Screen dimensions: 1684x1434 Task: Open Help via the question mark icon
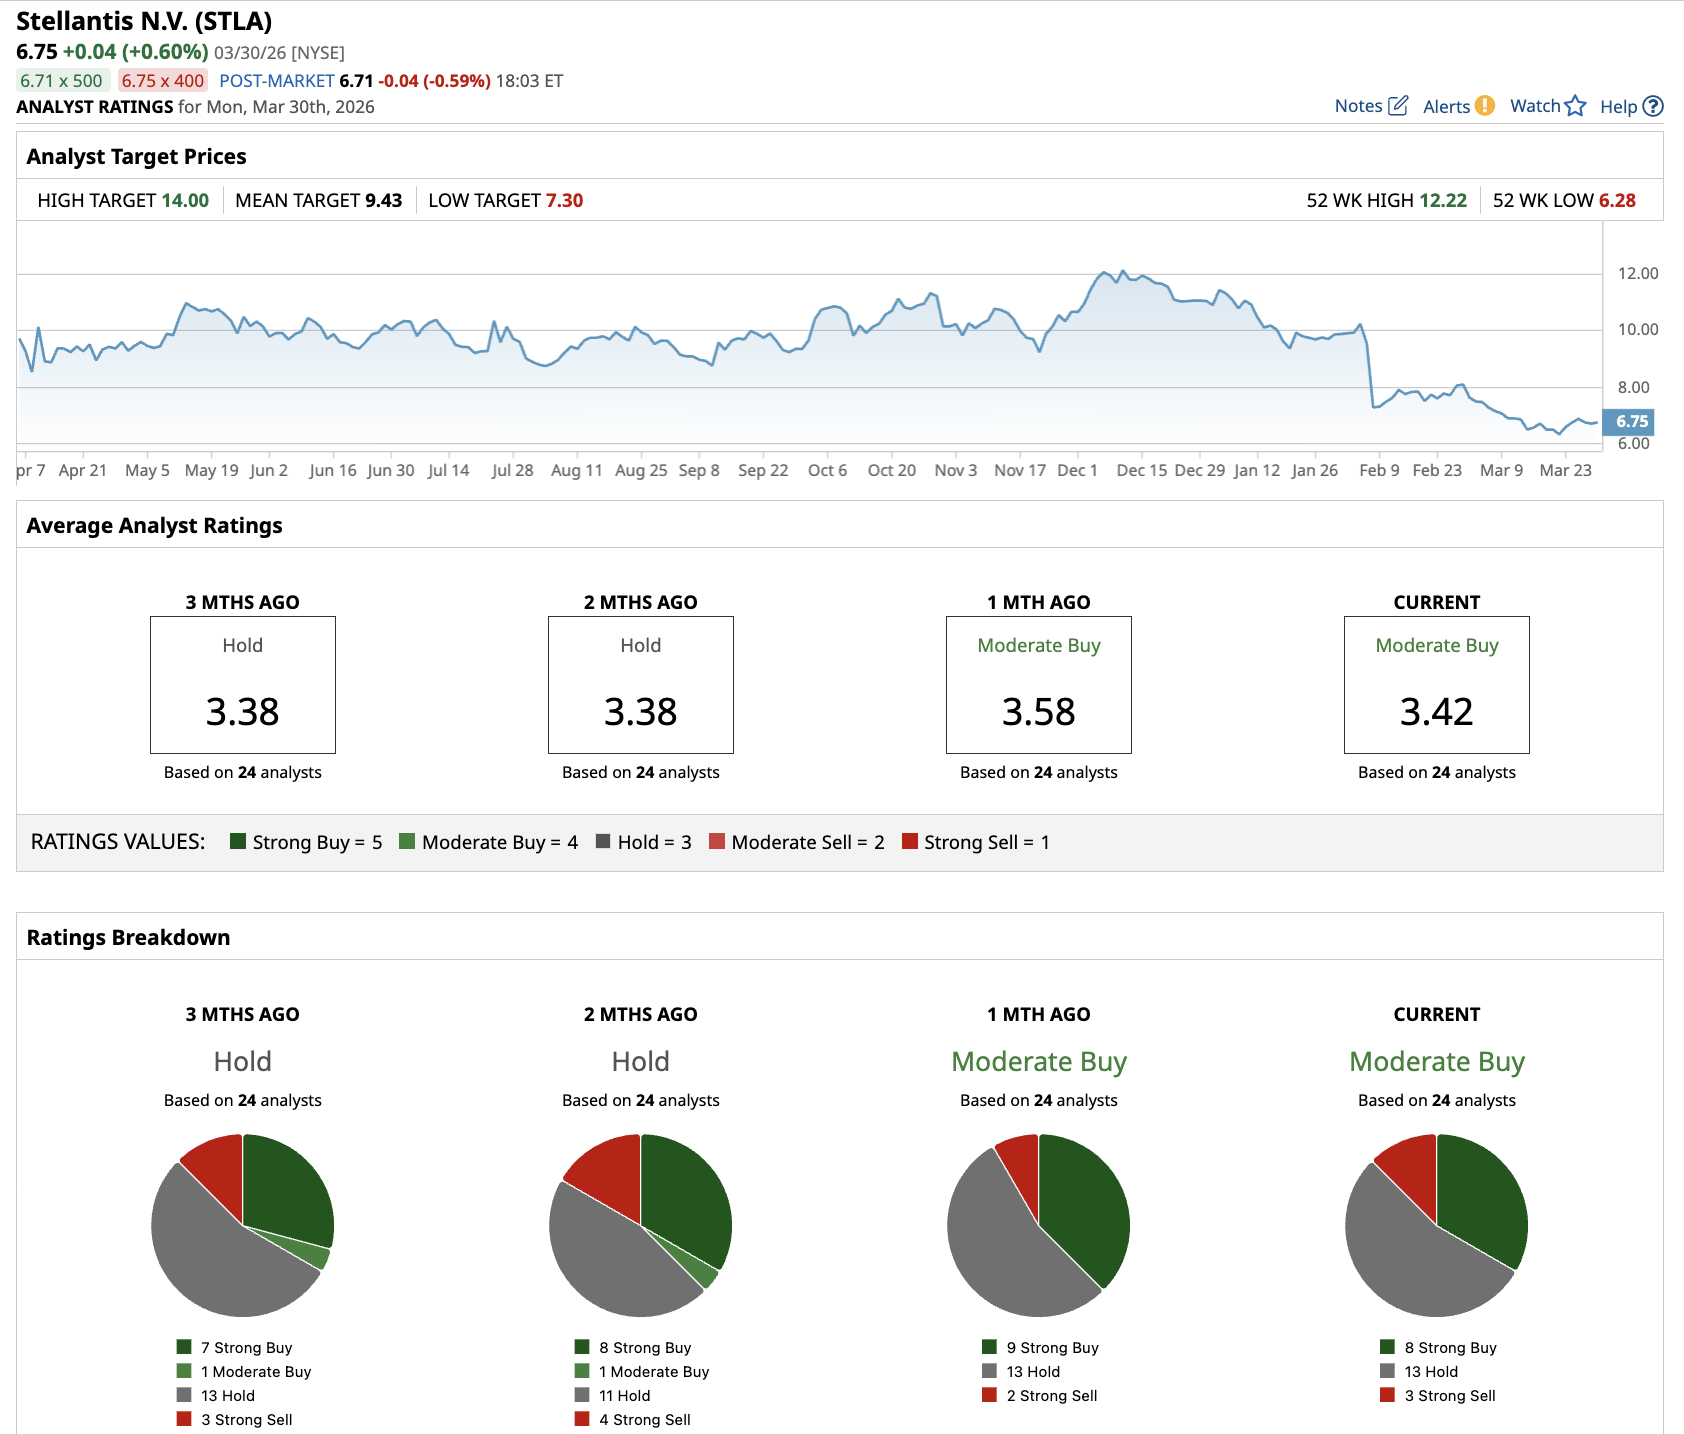1653,106
